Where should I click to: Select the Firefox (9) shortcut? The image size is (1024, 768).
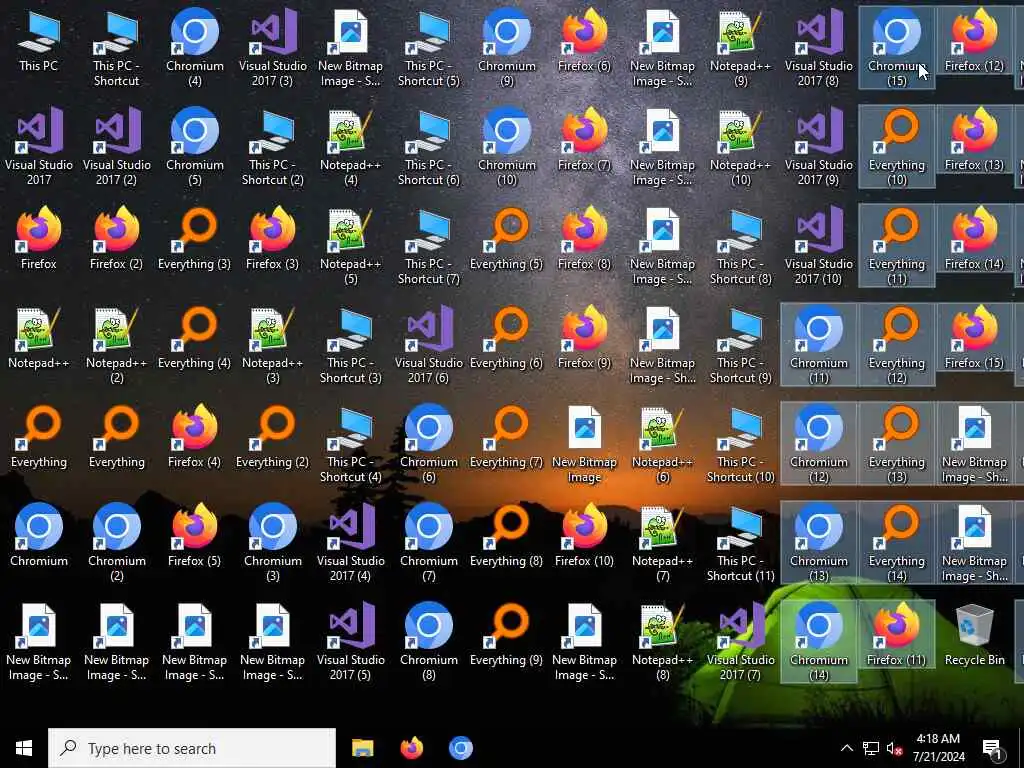pos(584,338)
